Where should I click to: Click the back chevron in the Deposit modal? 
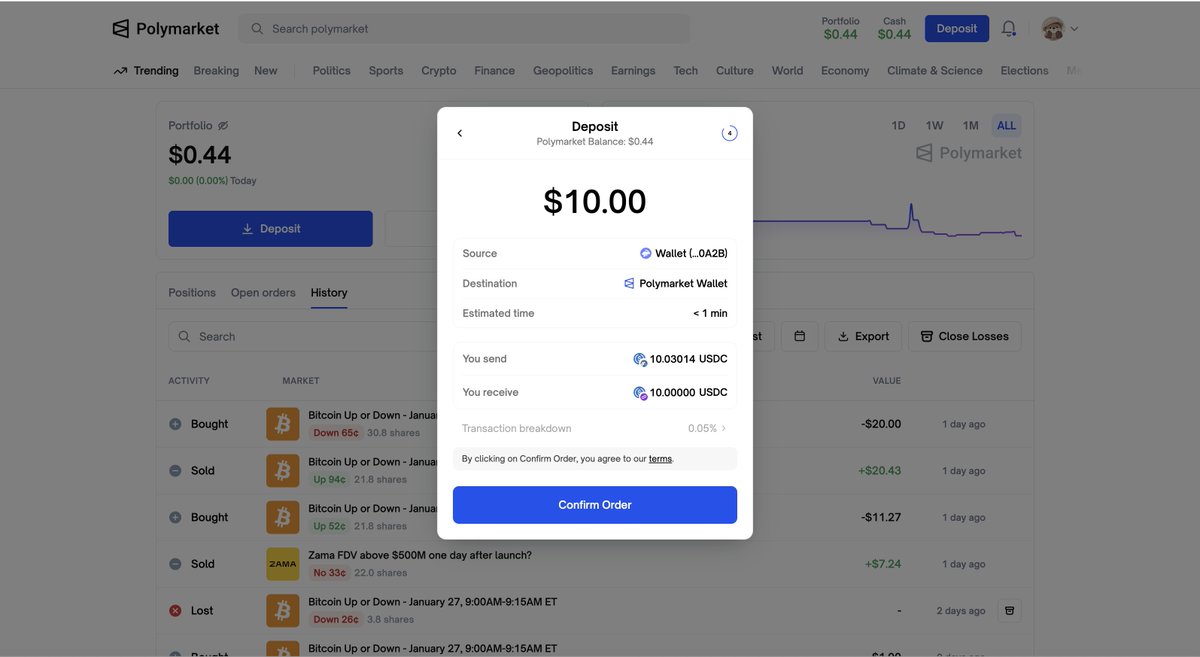pos(459,131)
